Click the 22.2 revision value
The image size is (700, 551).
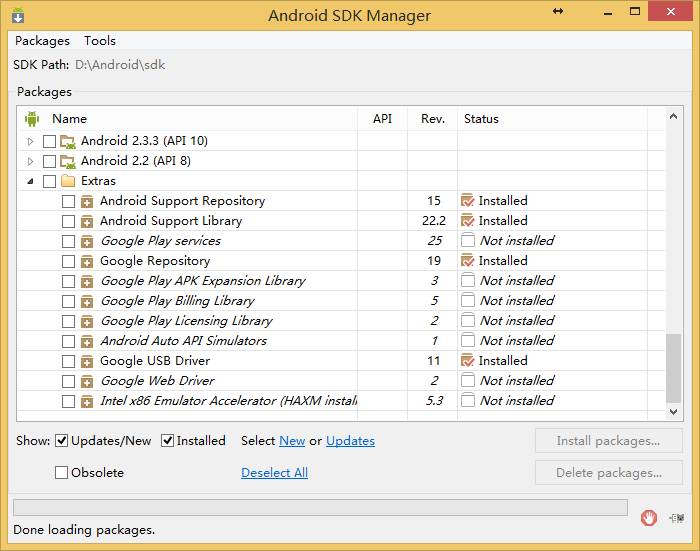(434, 221)
